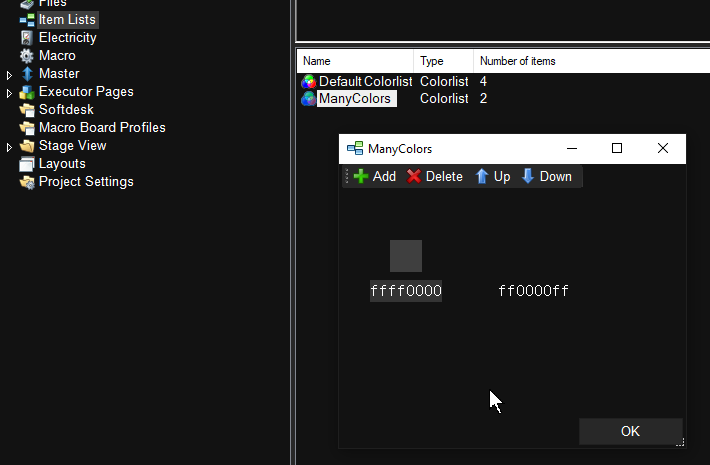Click the Project Settings icon
This screenshot has width=710, height=465.
[x=27, y=182]
